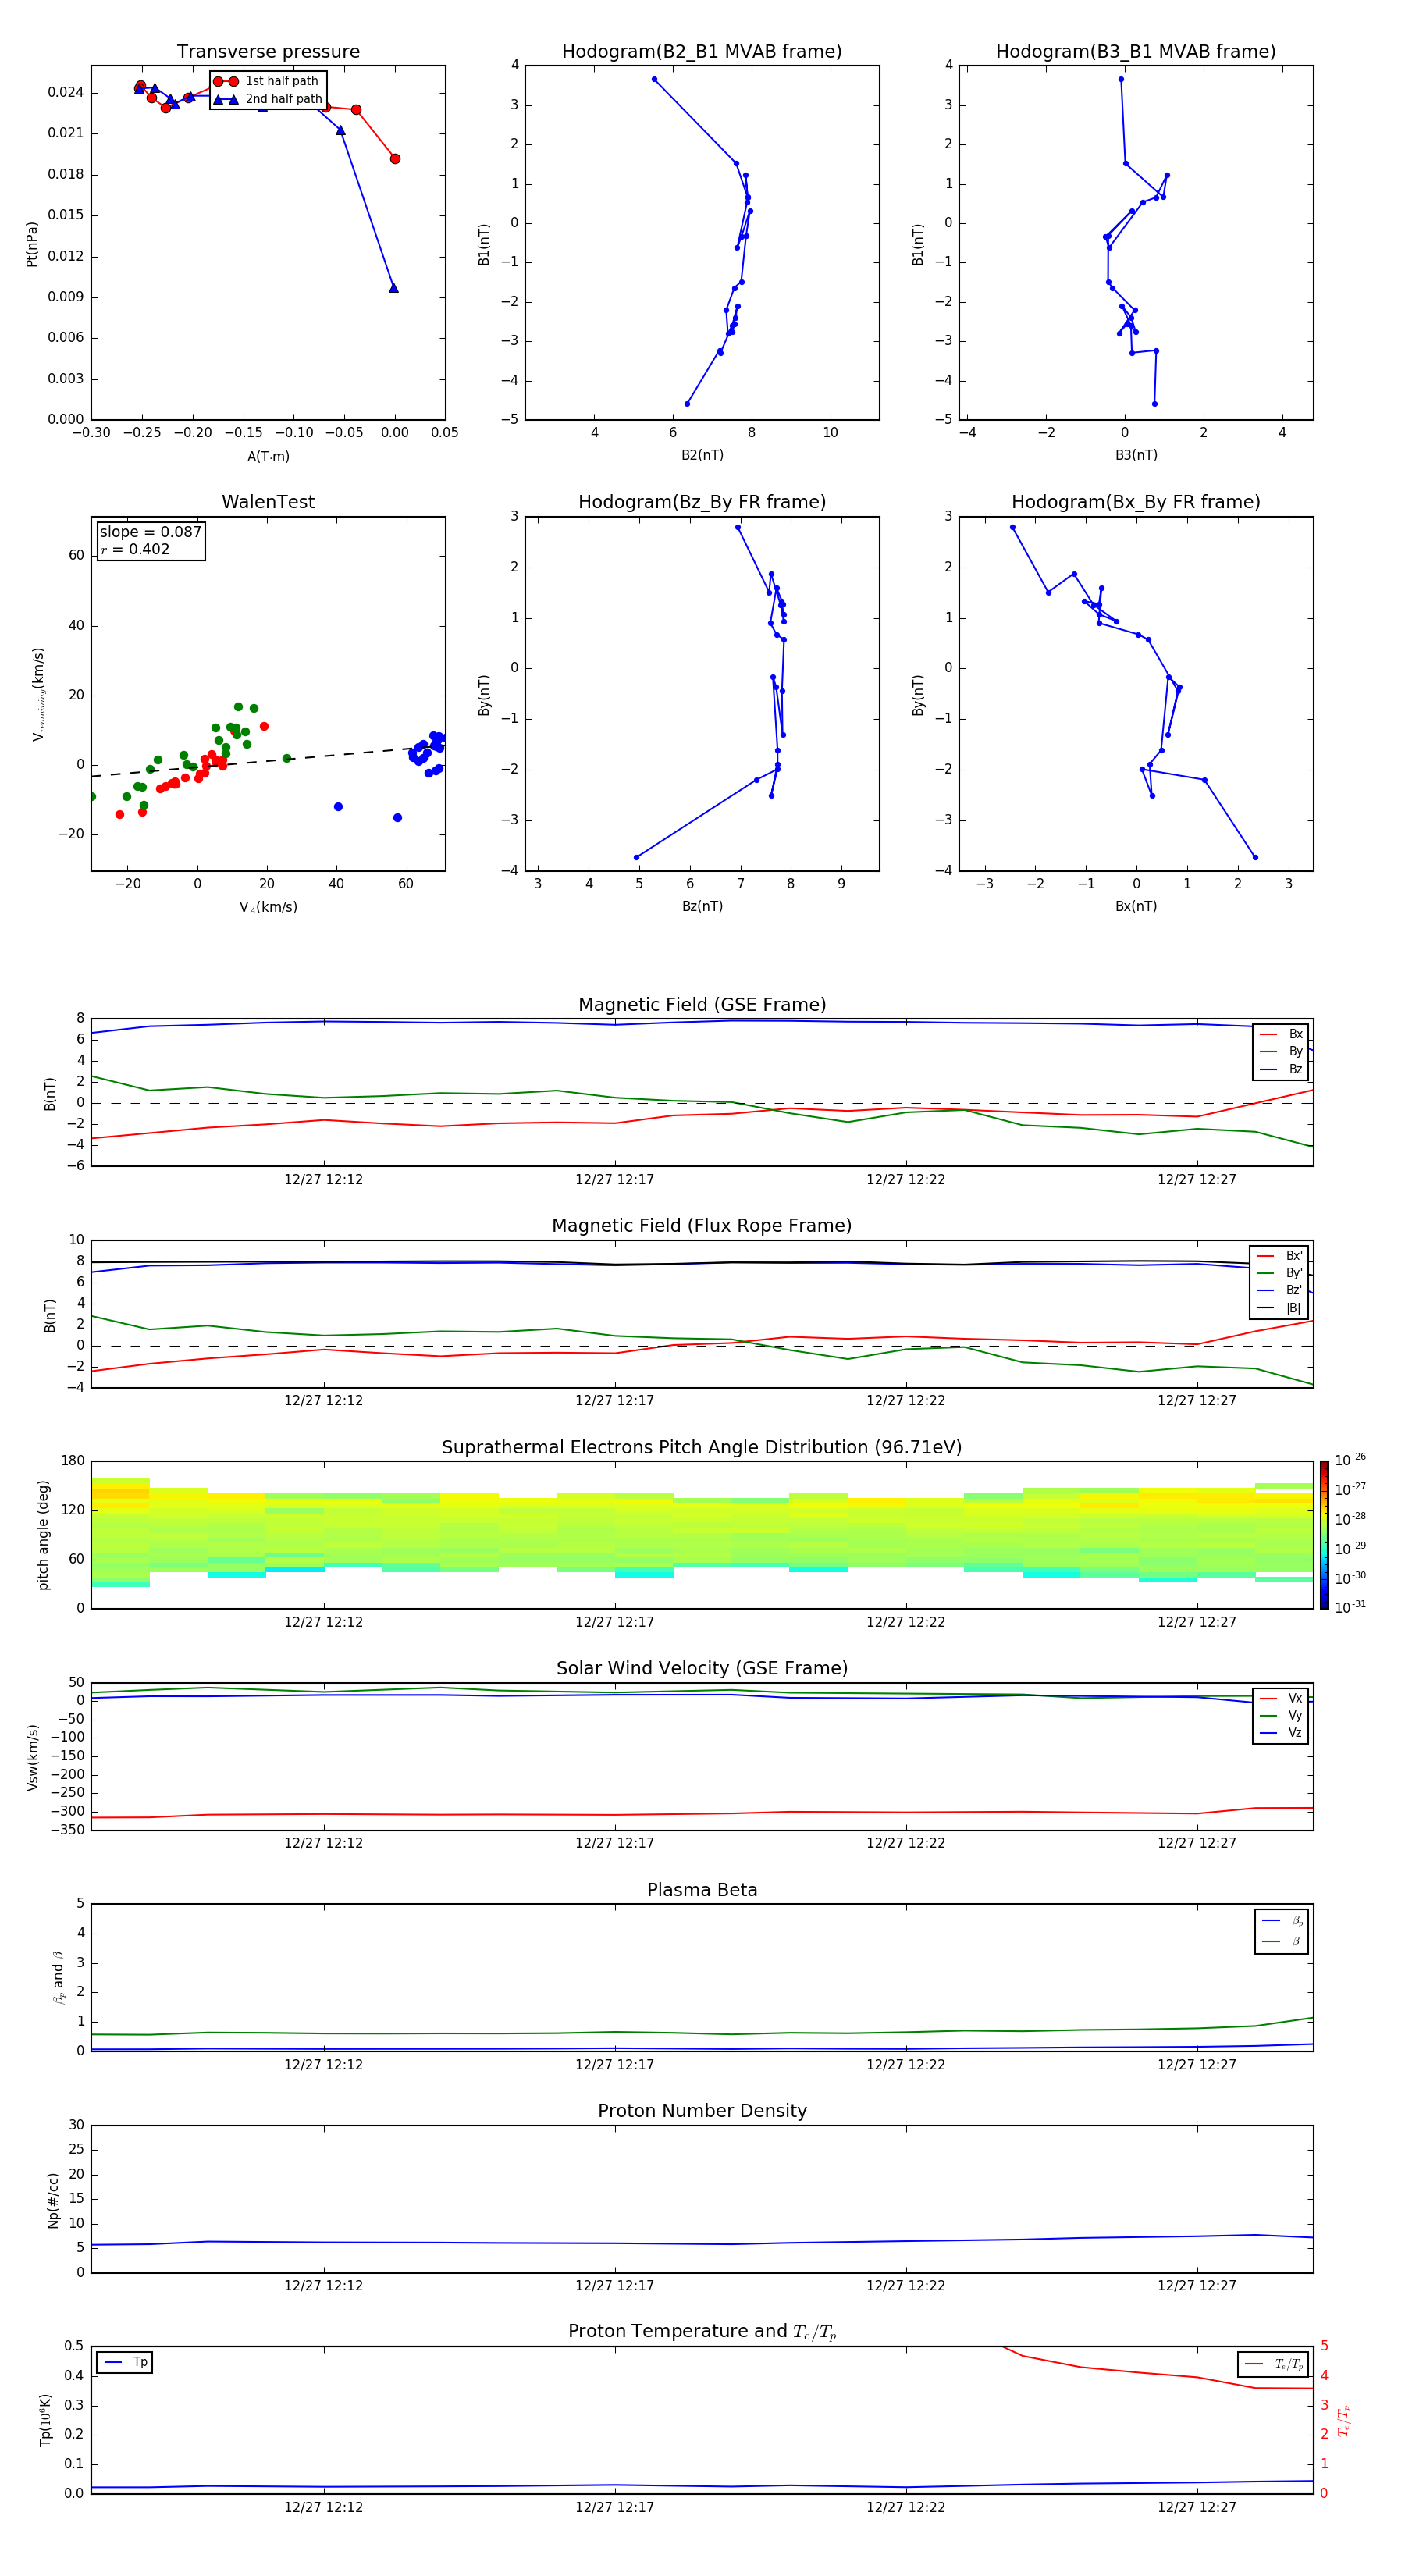
Task: Click the 'Vz' legend entry in velocity plot
Action: tap(1281, 1733)
